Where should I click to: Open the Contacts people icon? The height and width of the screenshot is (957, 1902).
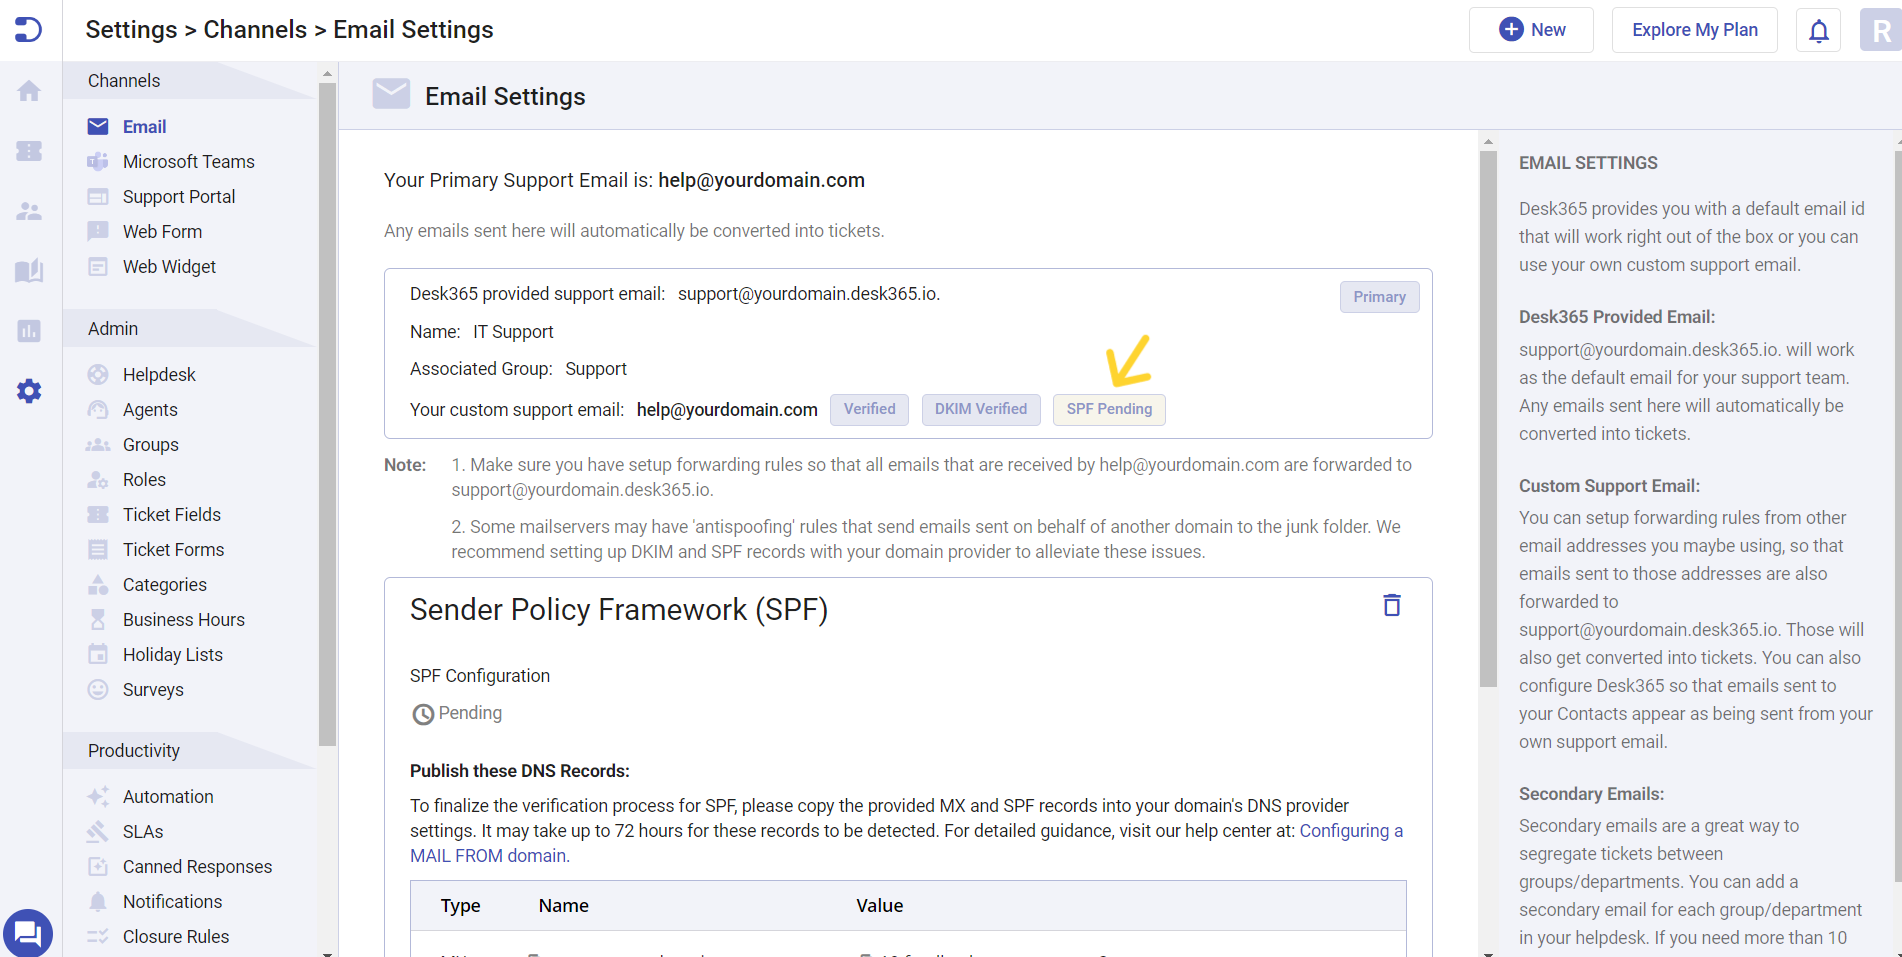click(29, 210)
